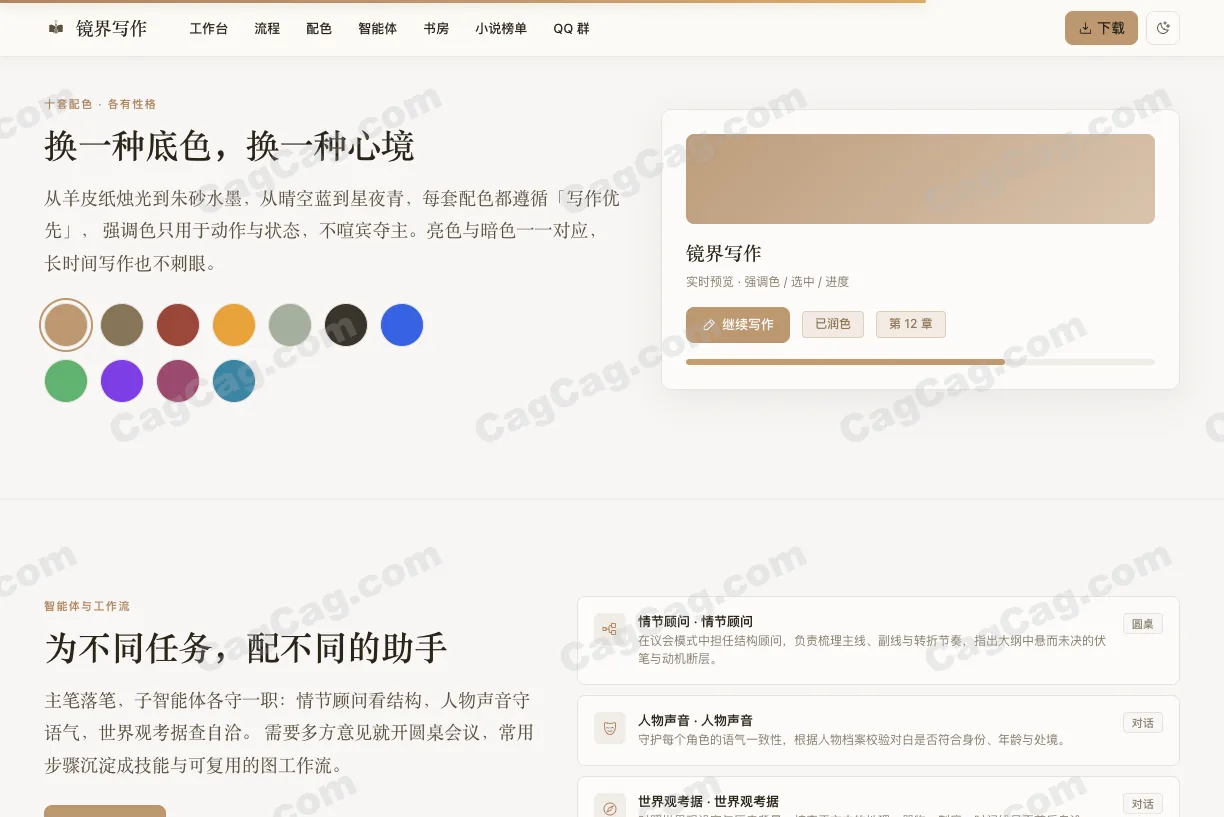Click the QQ 群 nav link
The image size is (1224, 817).
tap(571, 29)
